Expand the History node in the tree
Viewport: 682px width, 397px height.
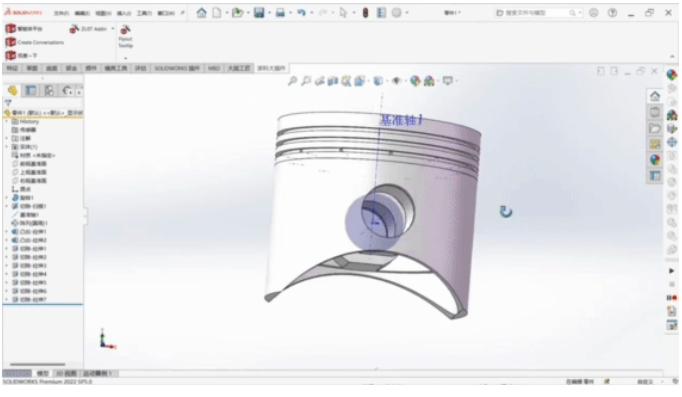coord(7,122)
